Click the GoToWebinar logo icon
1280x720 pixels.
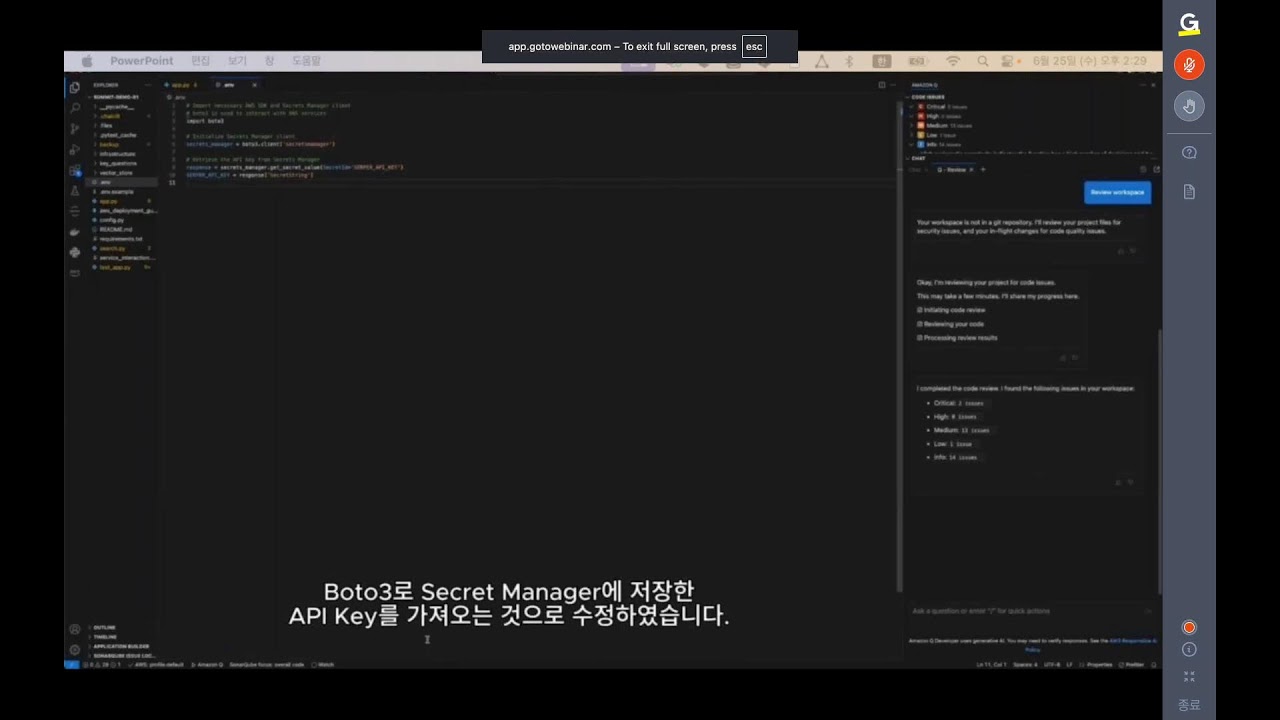click(1189, 24)
